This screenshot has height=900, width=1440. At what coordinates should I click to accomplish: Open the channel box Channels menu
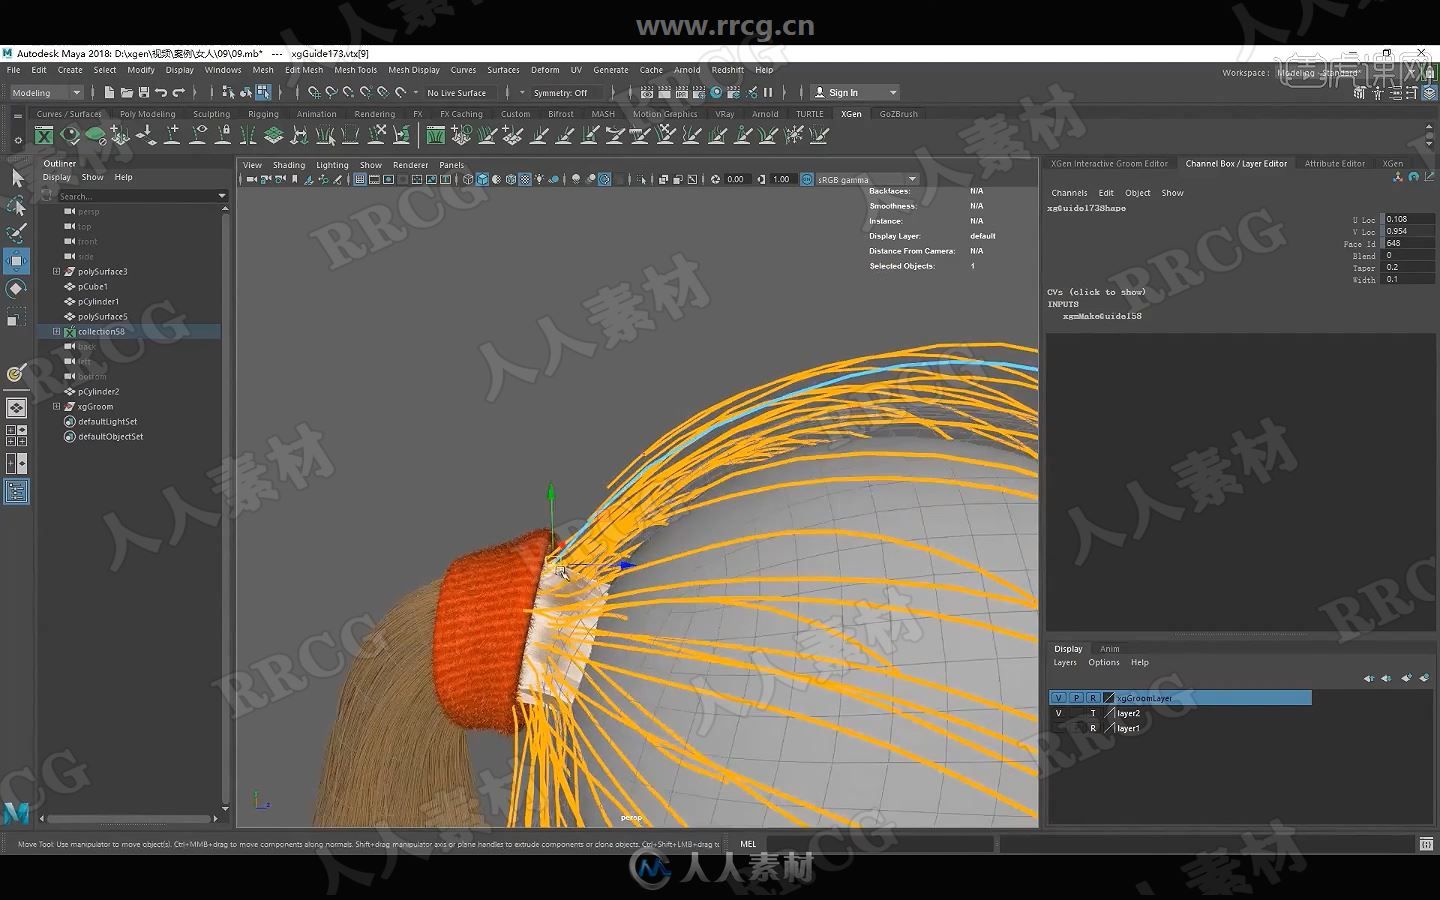(1069, 193)
